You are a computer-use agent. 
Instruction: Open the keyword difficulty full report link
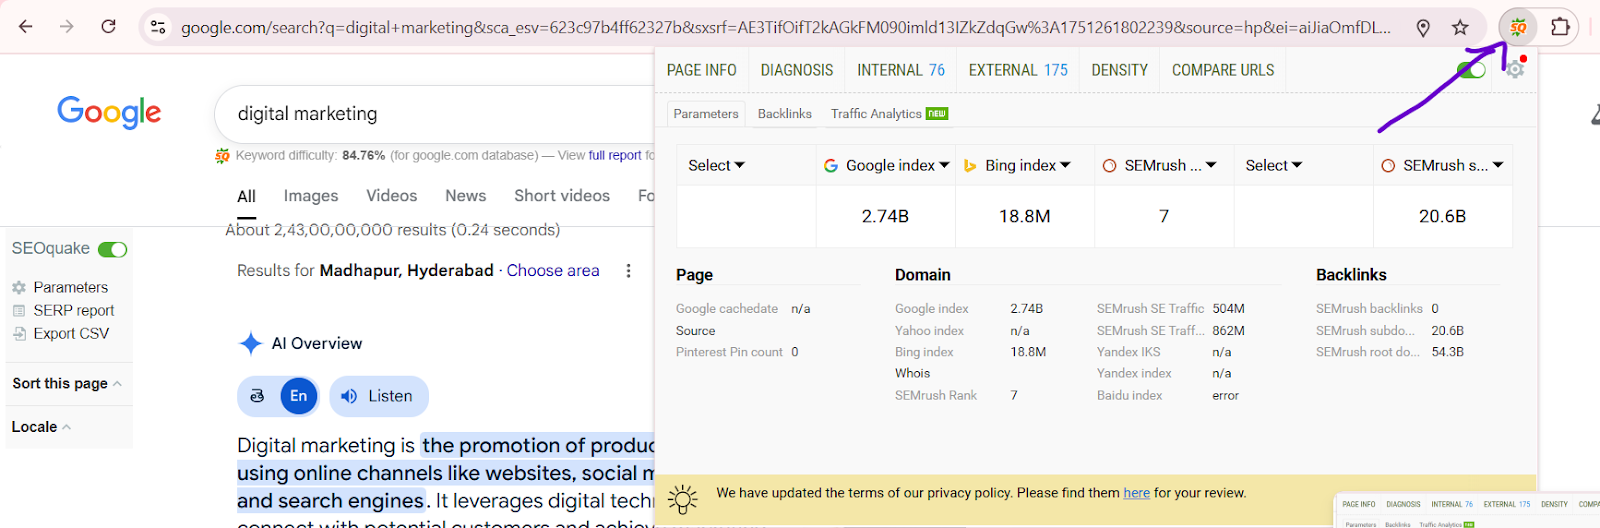point(615,155)
